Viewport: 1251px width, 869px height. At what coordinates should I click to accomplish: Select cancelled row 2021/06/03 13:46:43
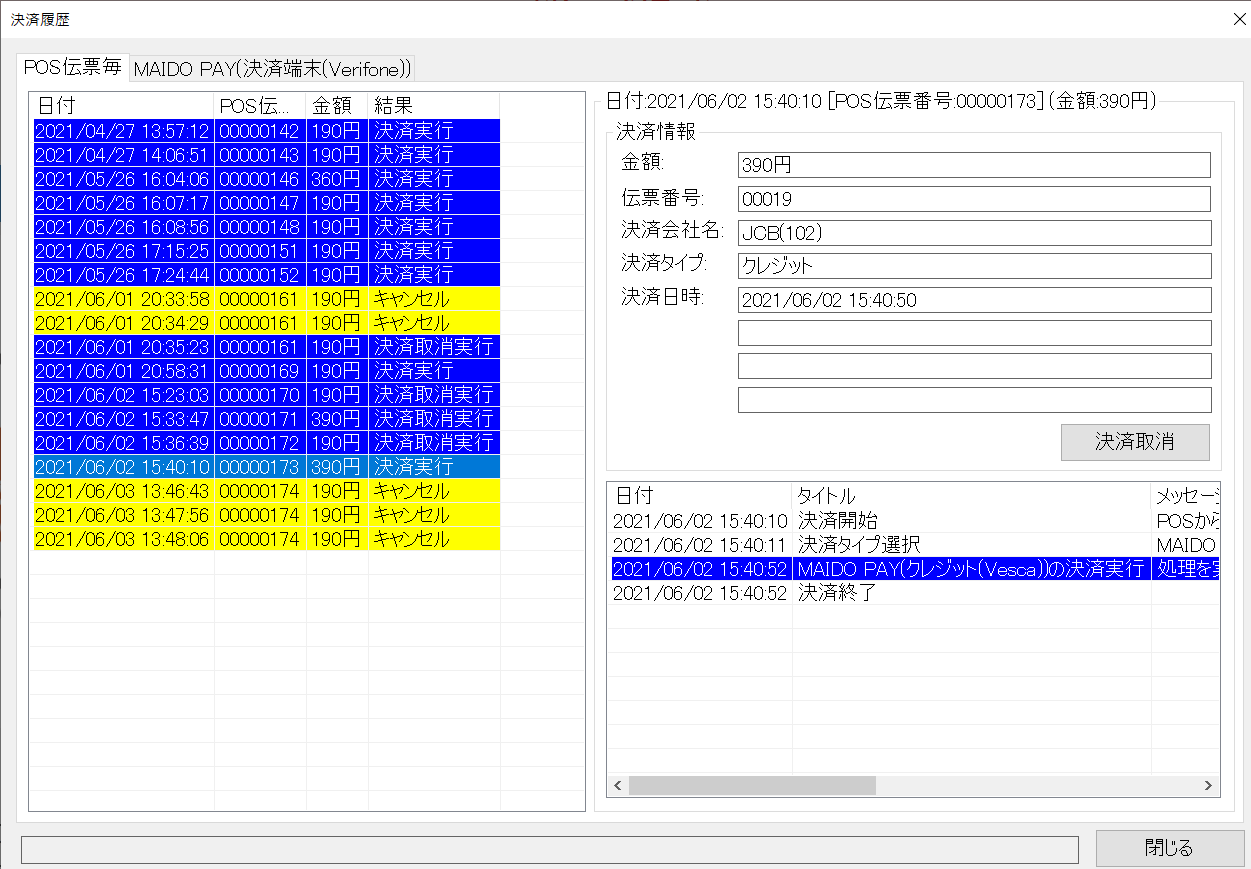point(267,491)
